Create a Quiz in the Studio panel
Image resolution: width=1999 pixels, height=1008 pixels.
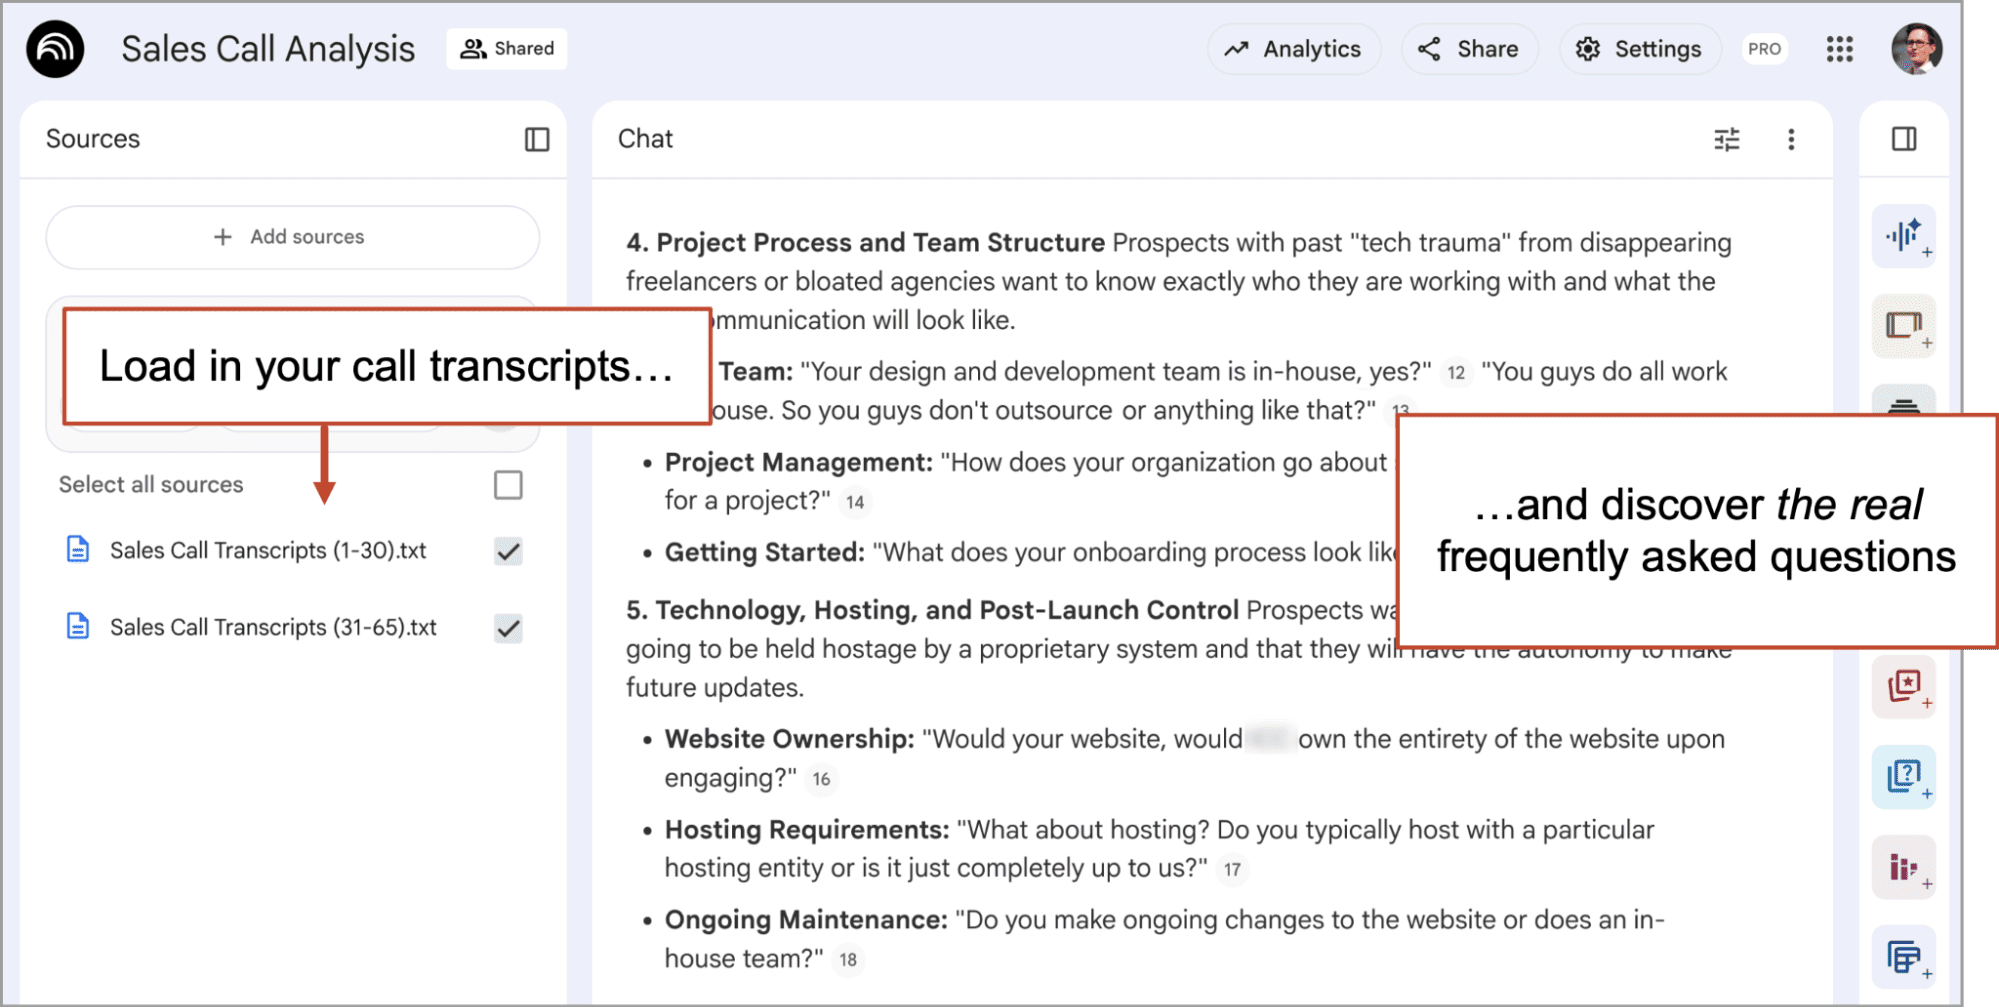click(1904, 777)
